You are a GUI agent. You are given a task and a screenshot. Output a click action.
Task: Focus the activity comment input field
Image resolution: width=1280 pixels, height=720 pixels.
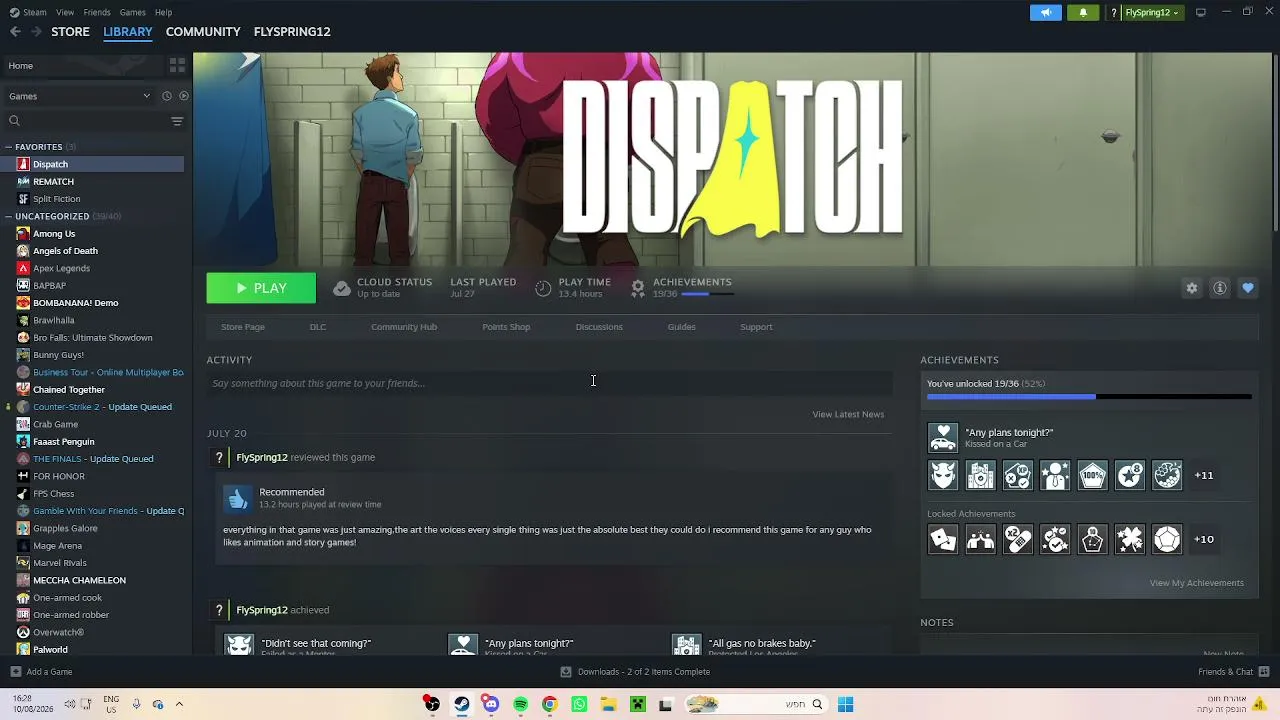click(549, 383)
